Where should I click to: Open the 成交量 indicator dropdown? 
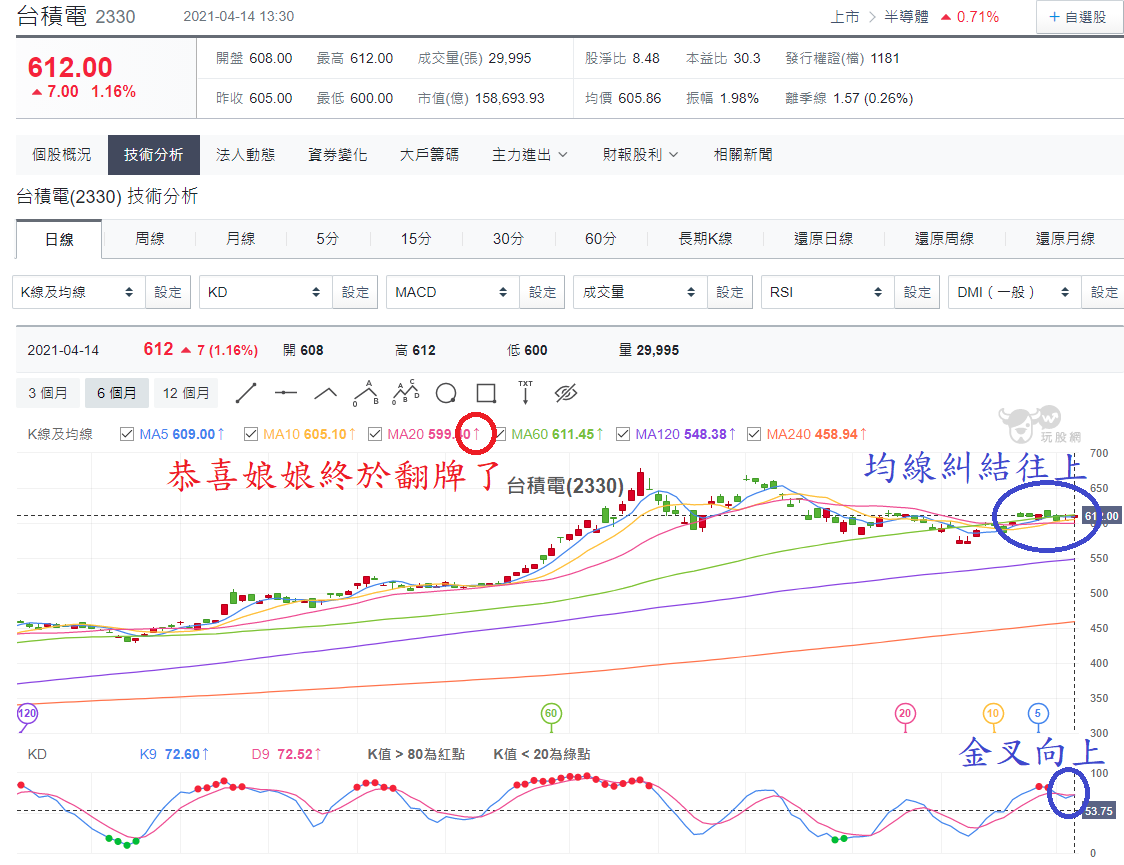tap(640, 292)
